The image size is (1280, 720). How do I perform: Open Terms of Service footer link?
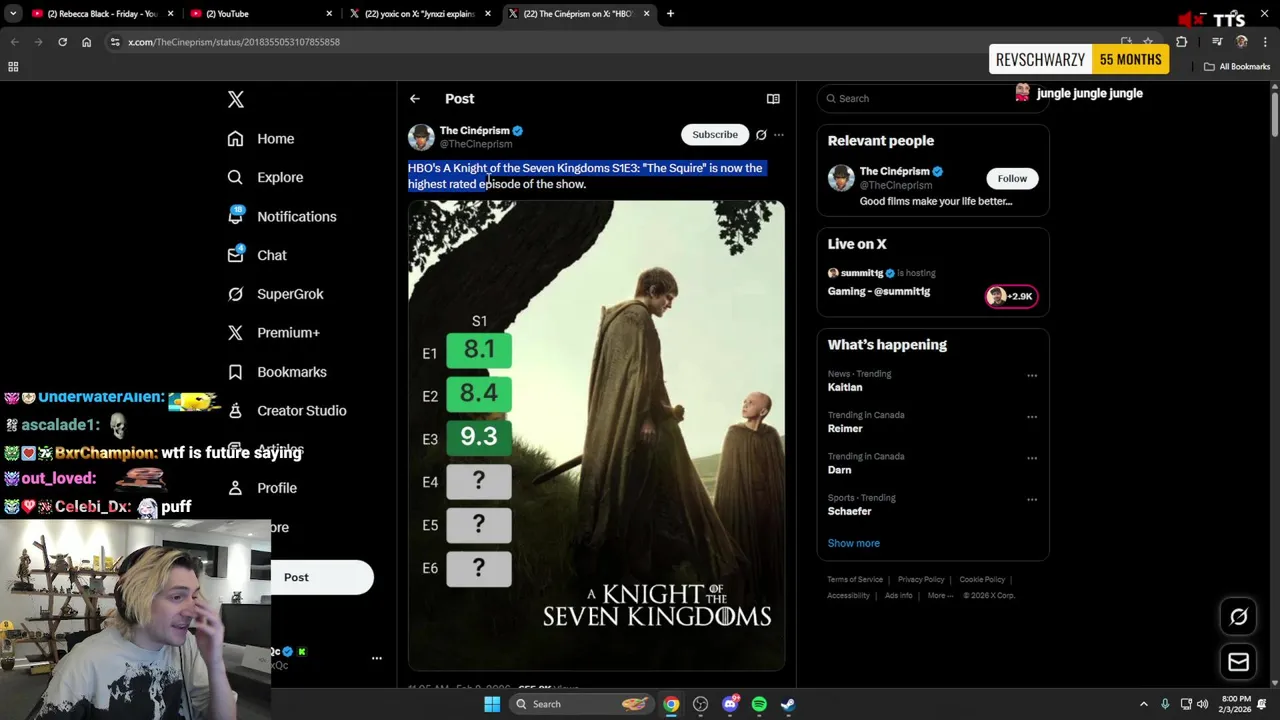pyautogui.click(x=855, y=579)
